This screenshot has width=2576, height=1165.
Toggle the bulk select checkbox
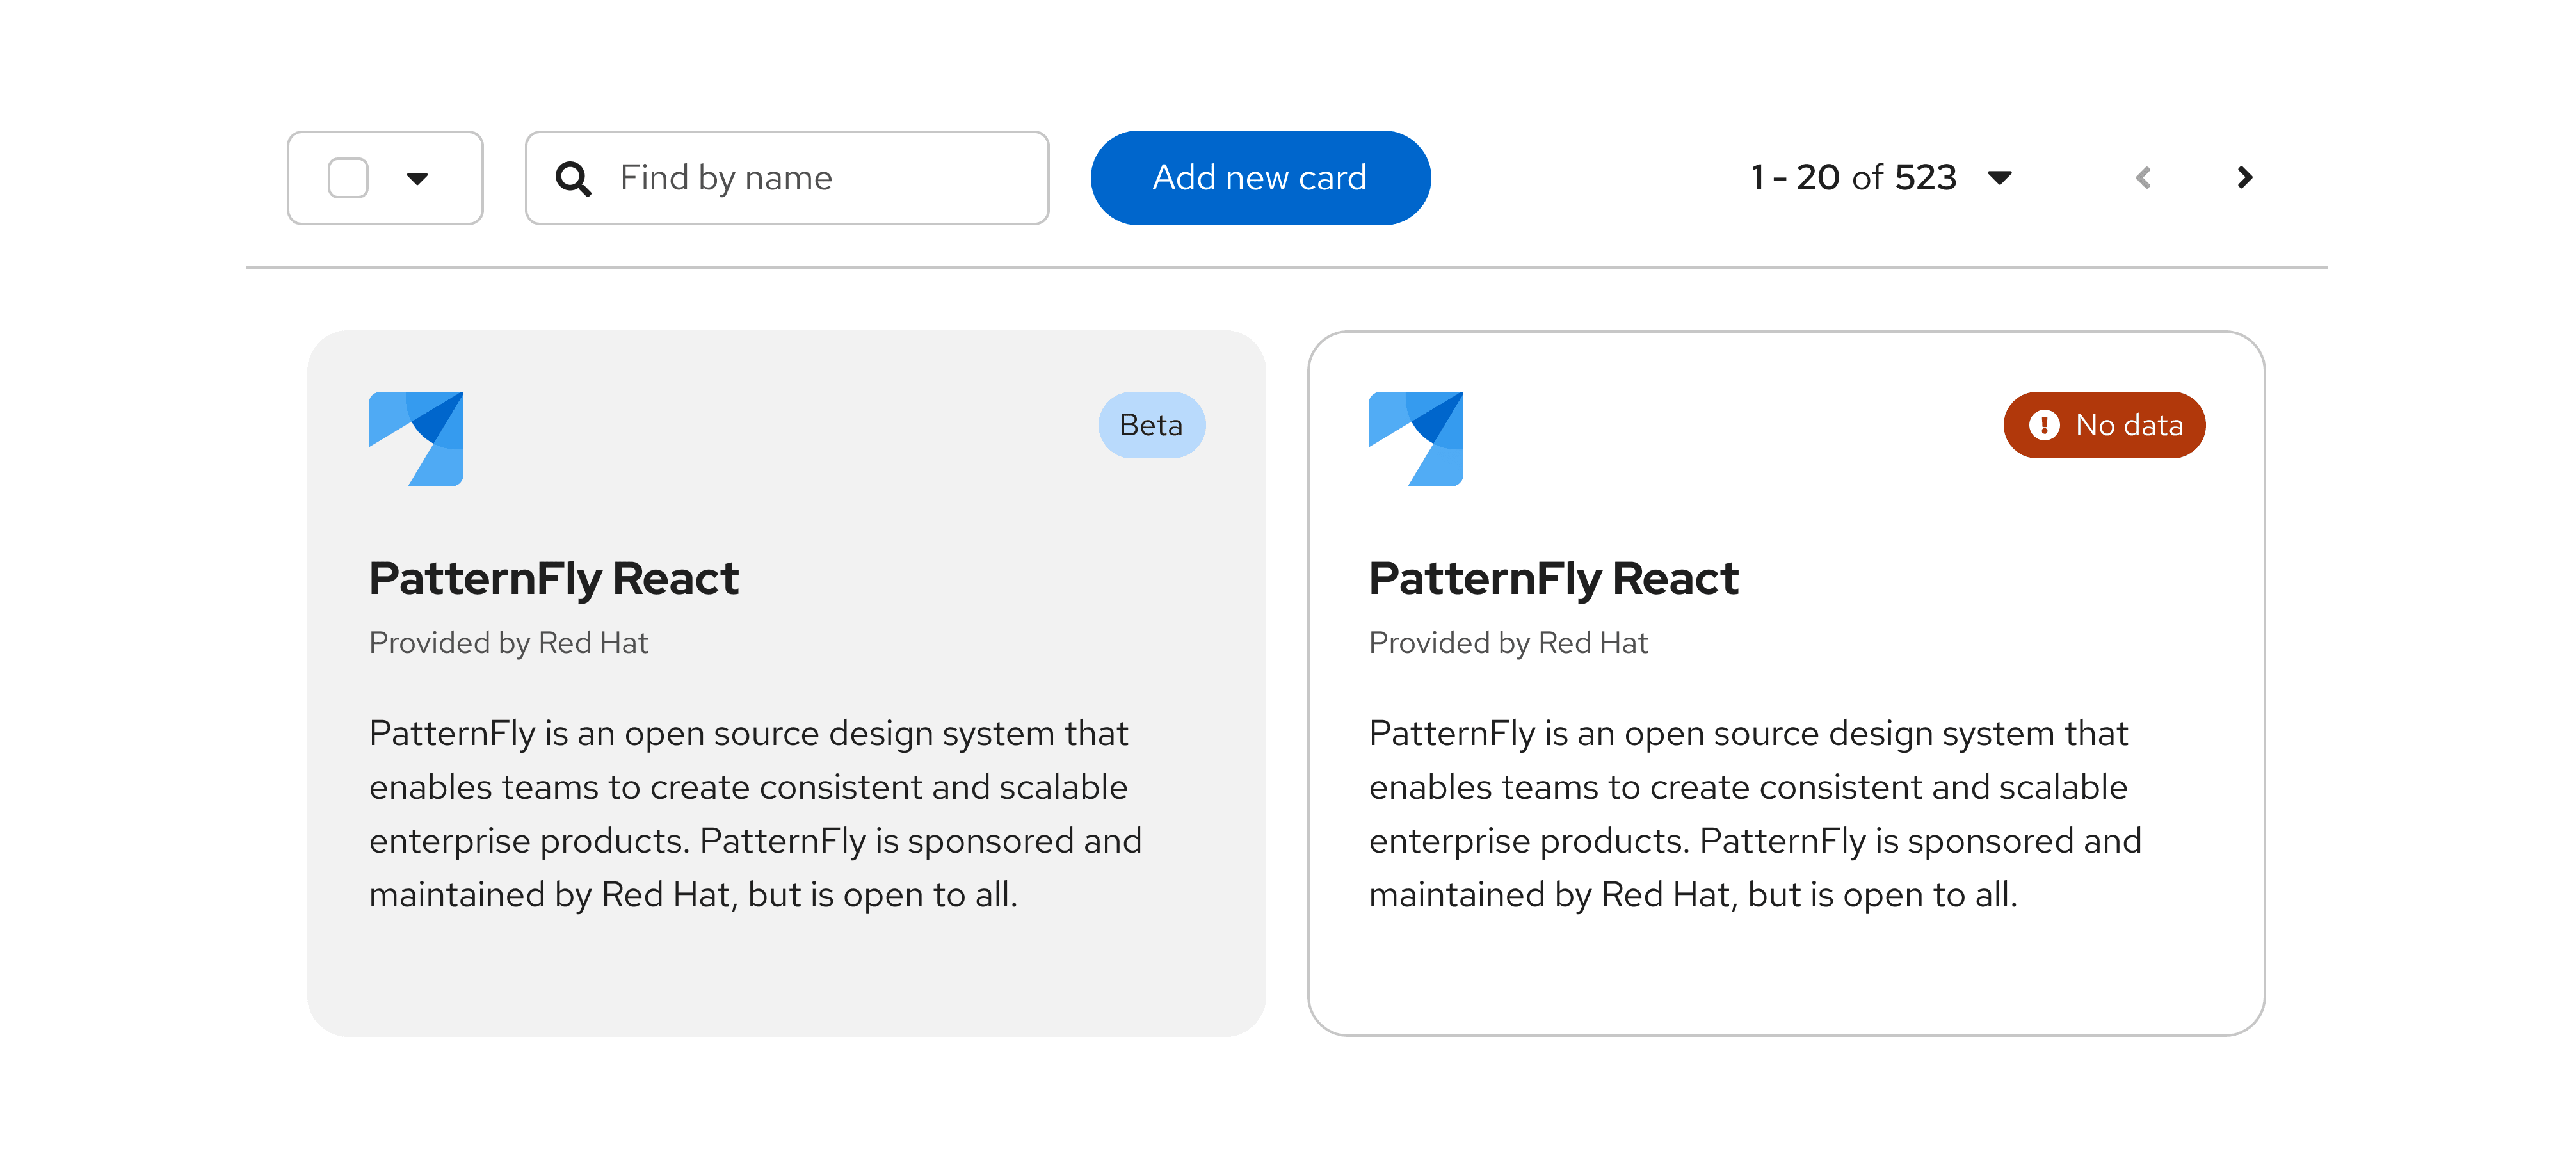[351, 177]
